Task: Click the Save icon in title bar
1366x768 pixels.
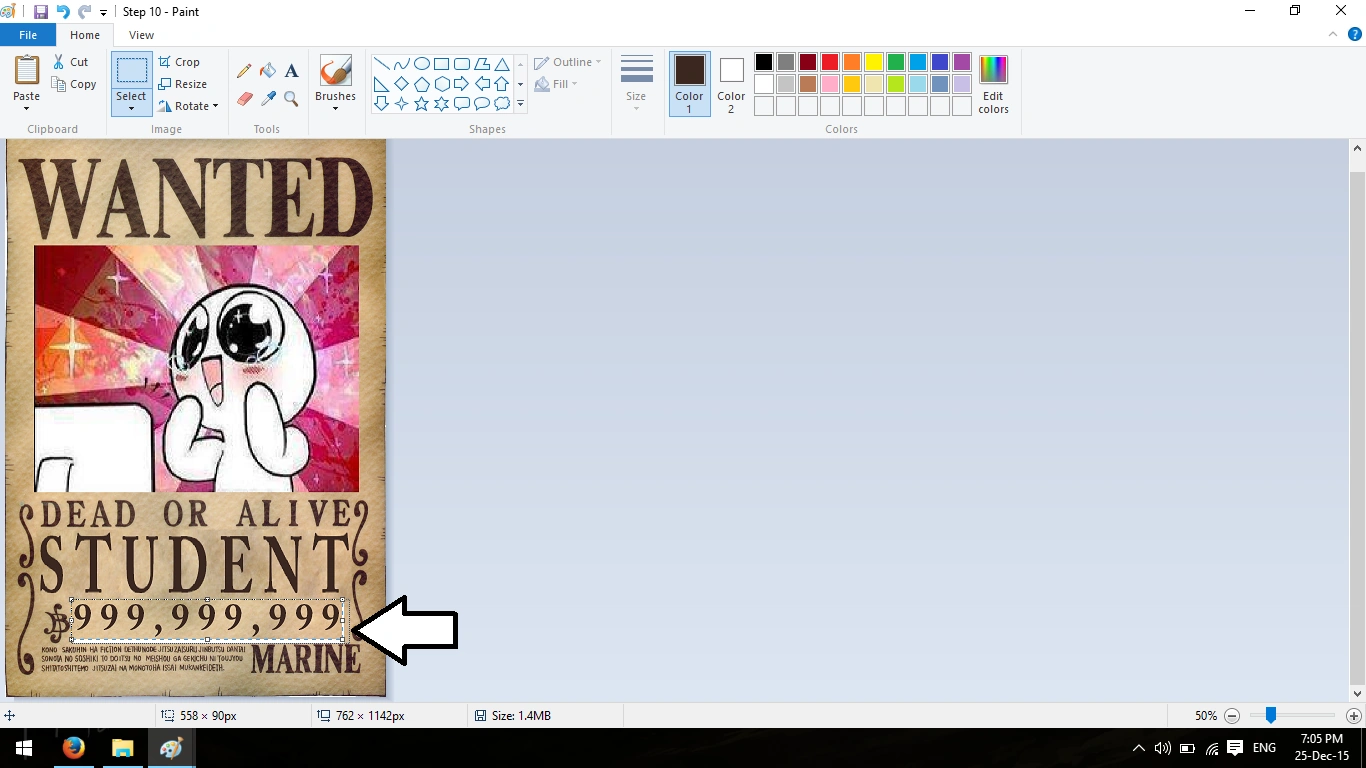Action: pos(41,12)
